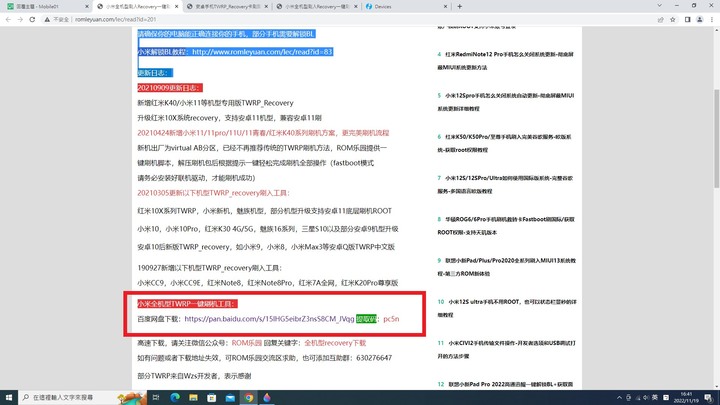This screenshot has width=720, height=405.
Task: Open Microsoft Store from the taskbar
Action: pos(212,397)
